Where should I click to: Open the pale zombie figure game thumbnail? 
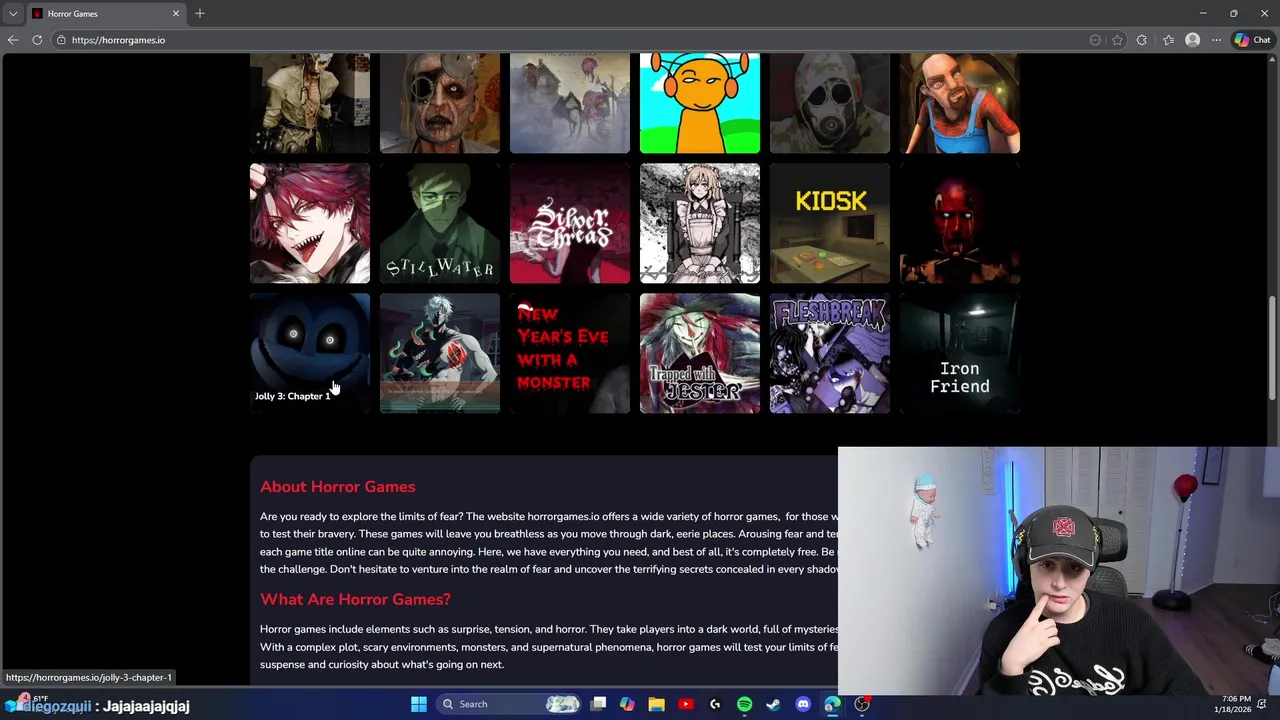point(310,103)
